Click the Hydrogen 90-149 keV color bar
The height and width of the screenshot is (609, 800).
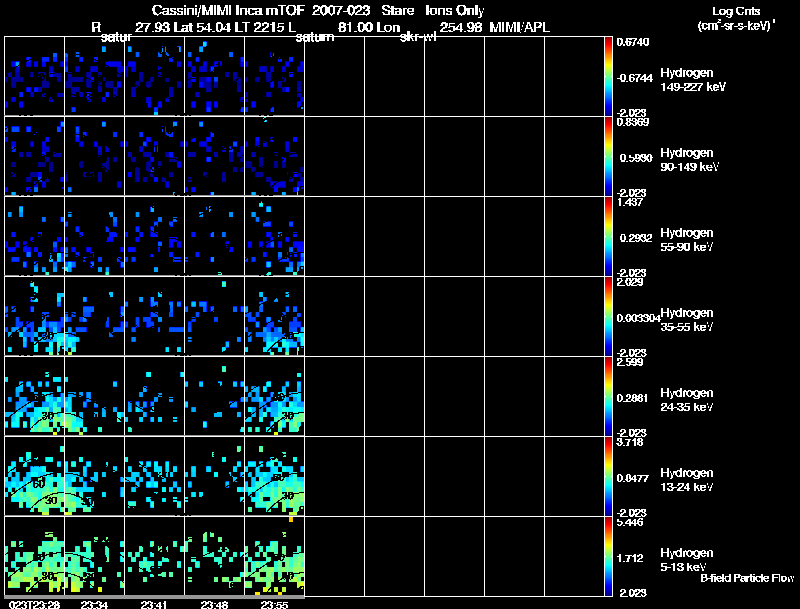(x=608, y=157)
